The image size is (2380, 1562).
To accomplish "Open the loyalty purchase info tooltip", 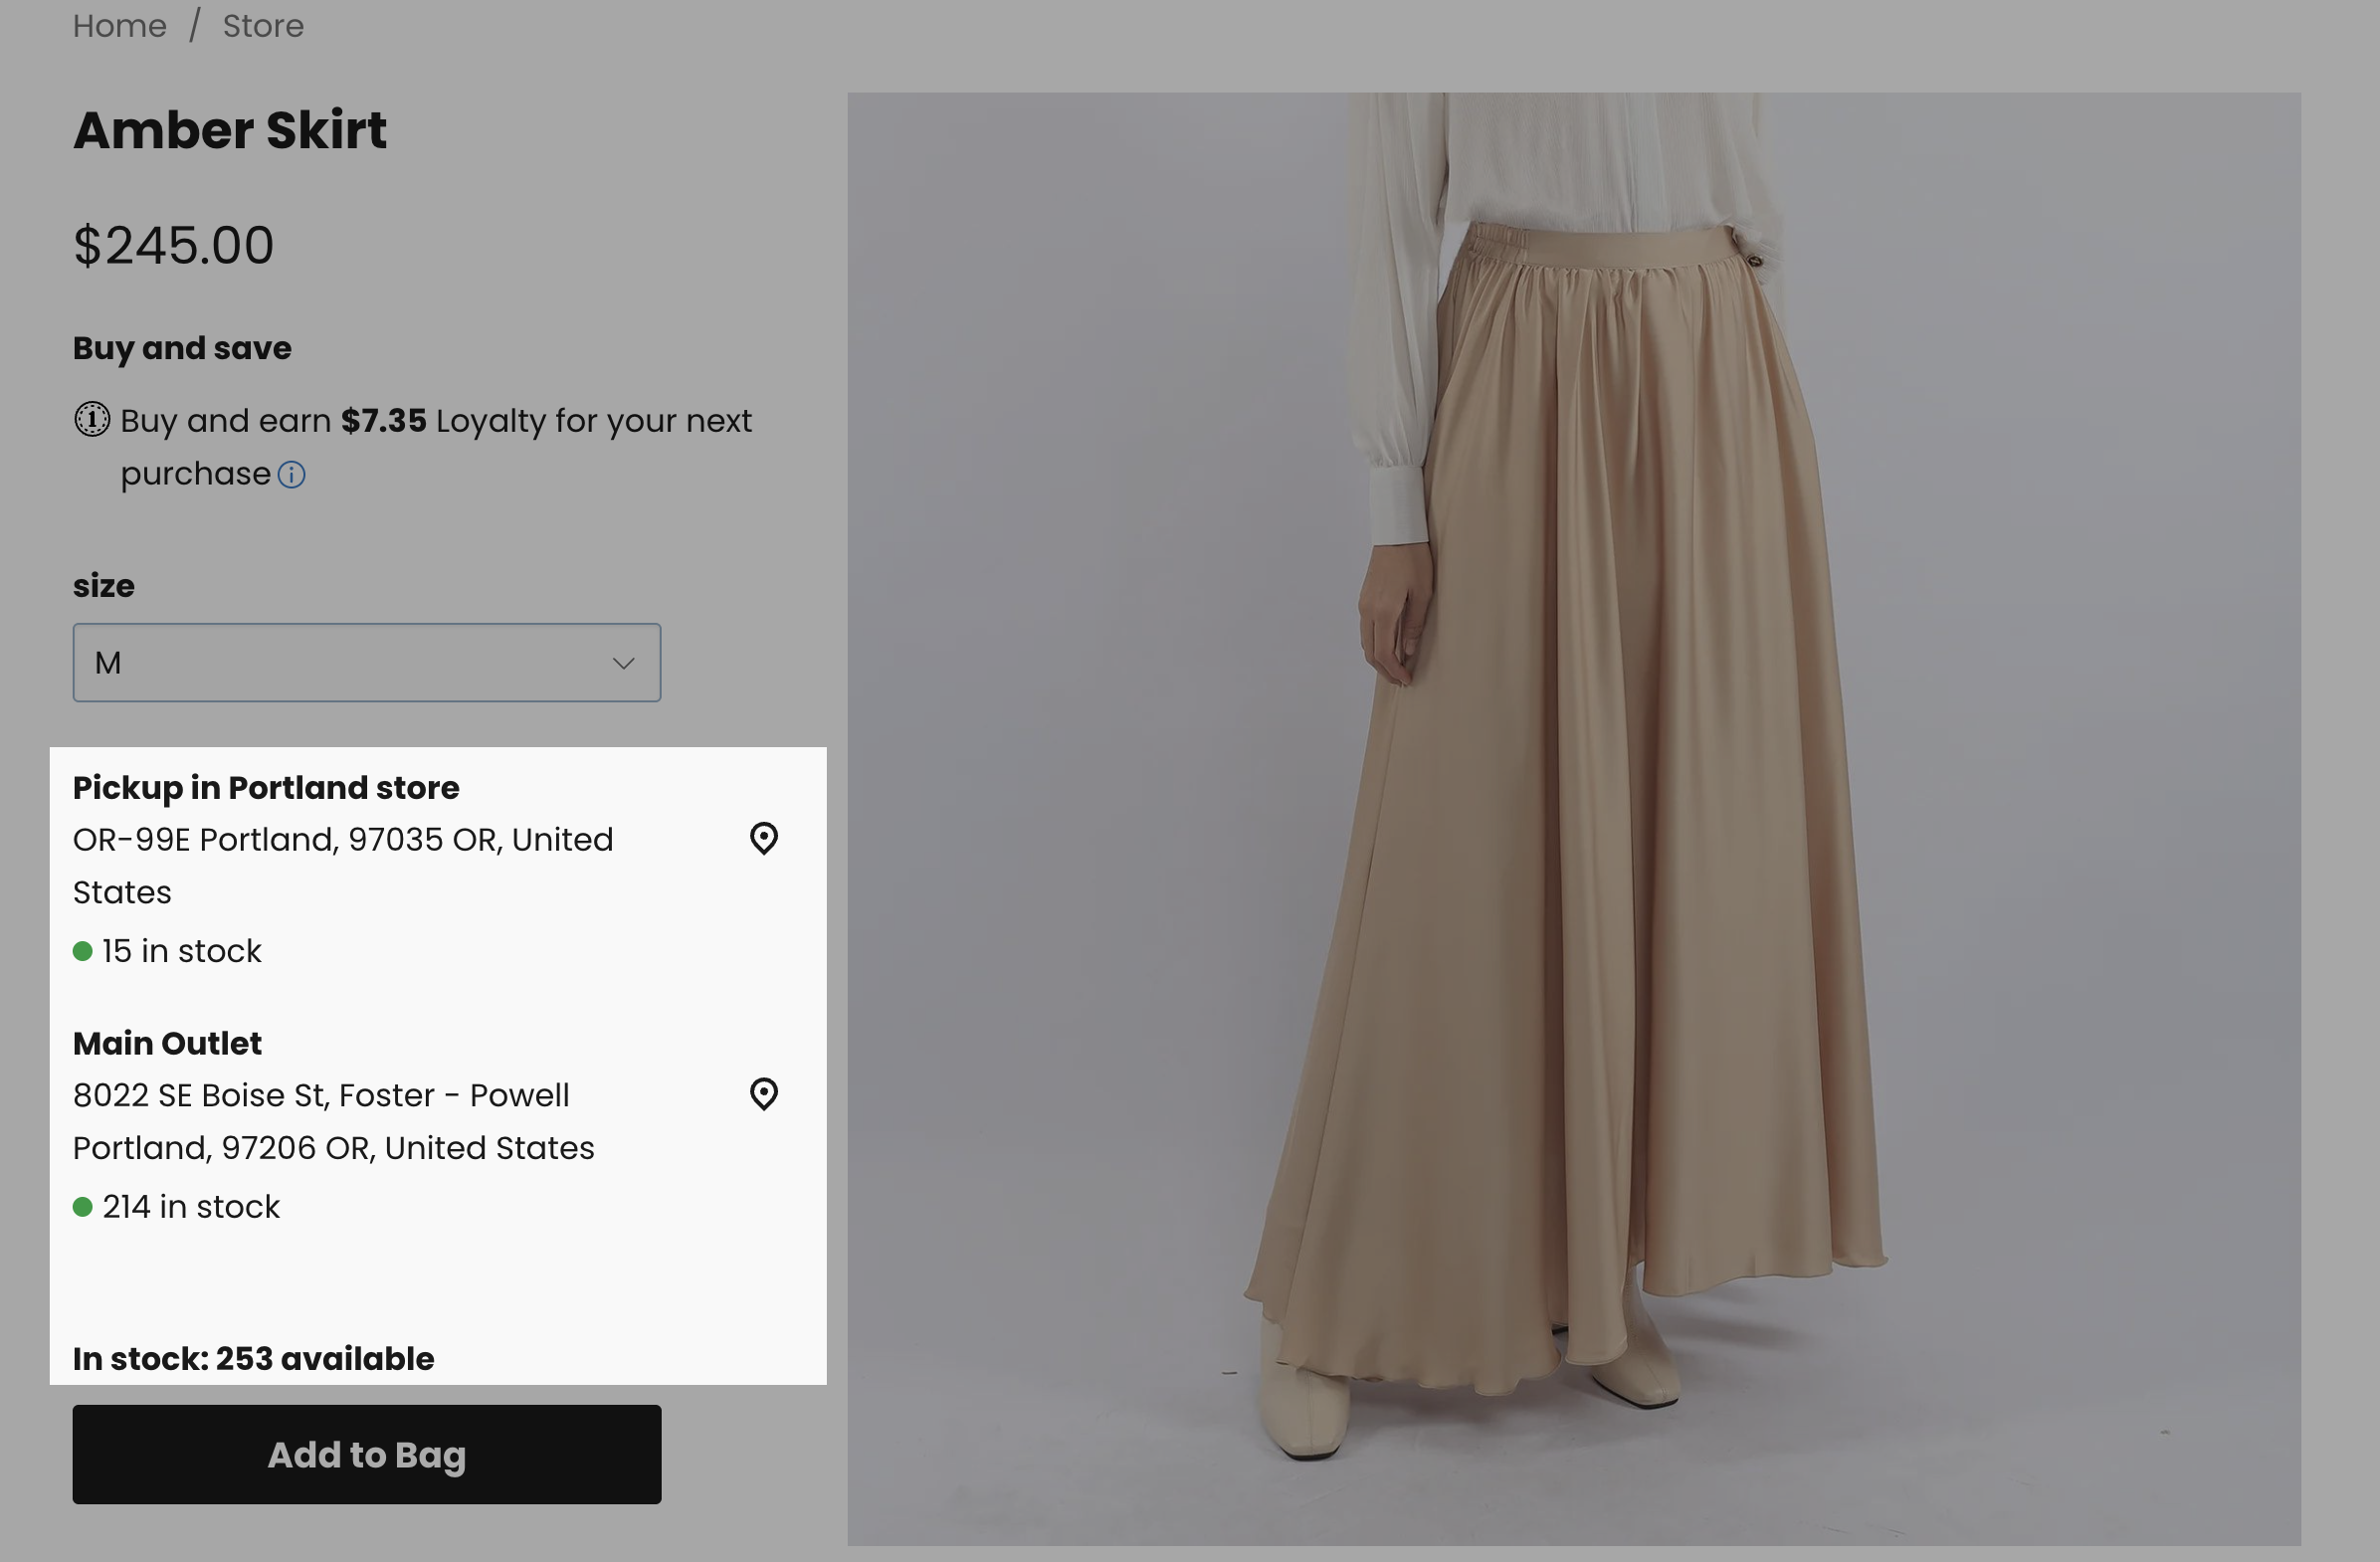I will coord(292,475).
